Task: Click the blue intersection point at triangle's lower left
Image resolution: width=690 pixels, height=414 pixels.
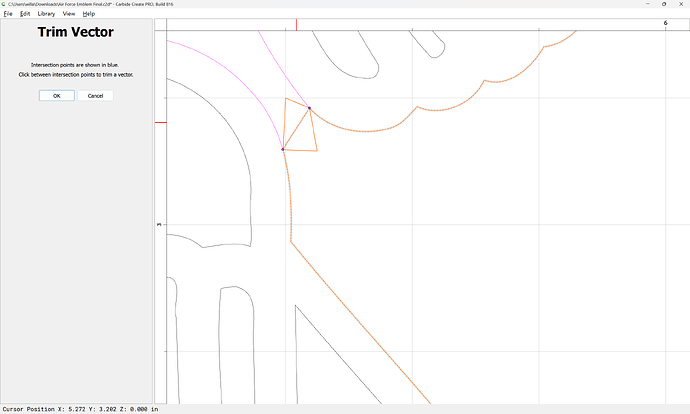Action: (x=283, y=150)
